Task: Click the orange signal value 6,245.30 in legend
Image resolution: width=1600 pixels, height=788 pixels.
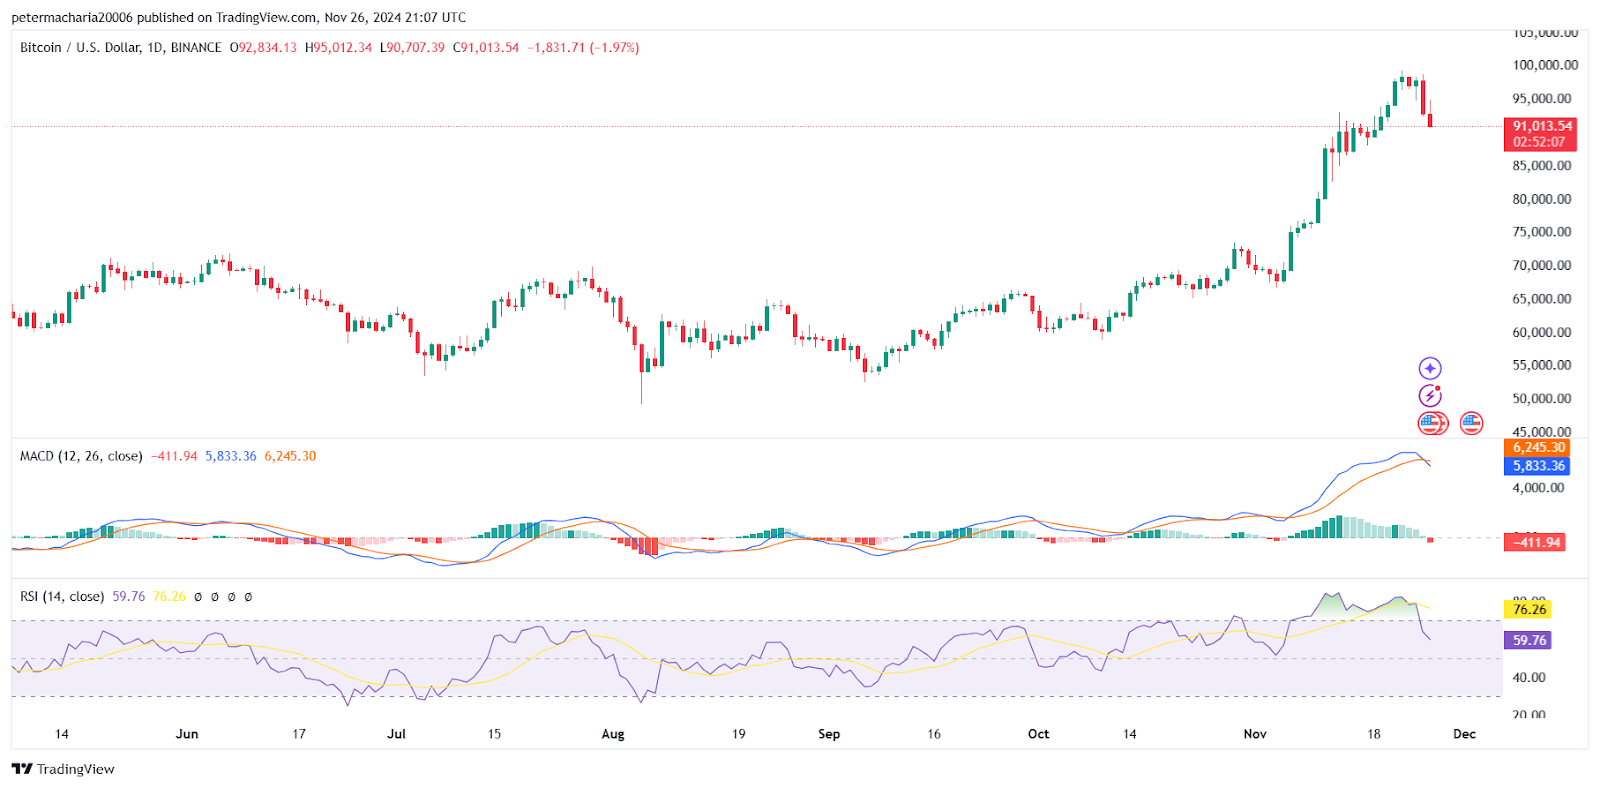Action: [x=290, y=456]
